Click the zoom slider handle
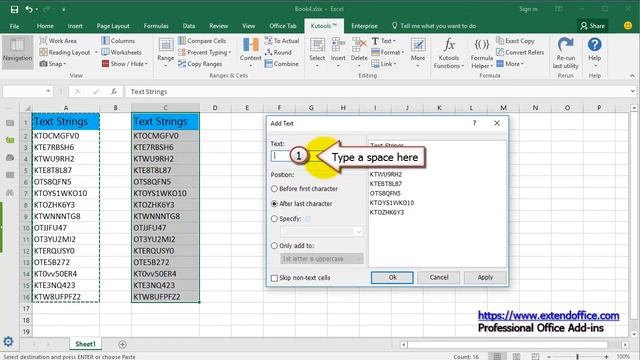 [x=577, y=356]
